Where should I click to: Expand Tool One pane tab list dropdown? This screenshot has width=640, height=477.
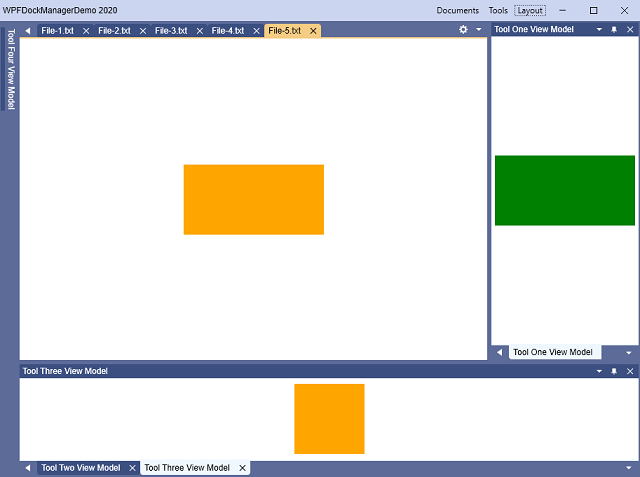(x=629, y=353)
